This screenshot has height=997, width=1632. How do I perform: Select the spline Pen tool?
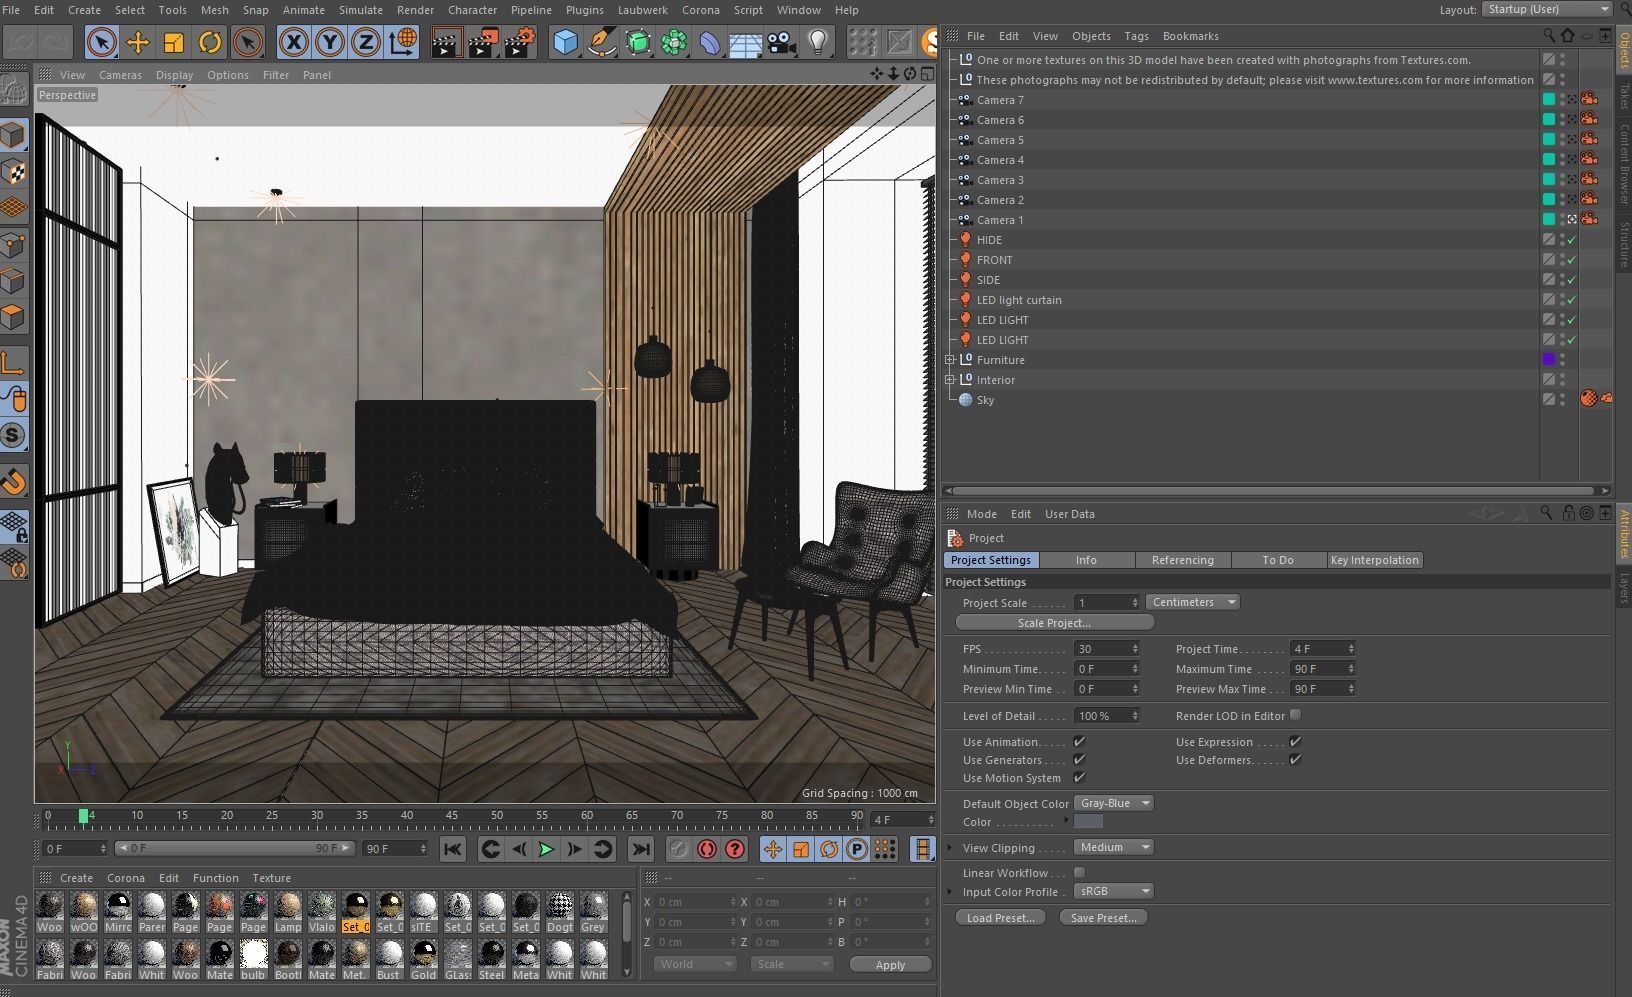pos(602,42)
